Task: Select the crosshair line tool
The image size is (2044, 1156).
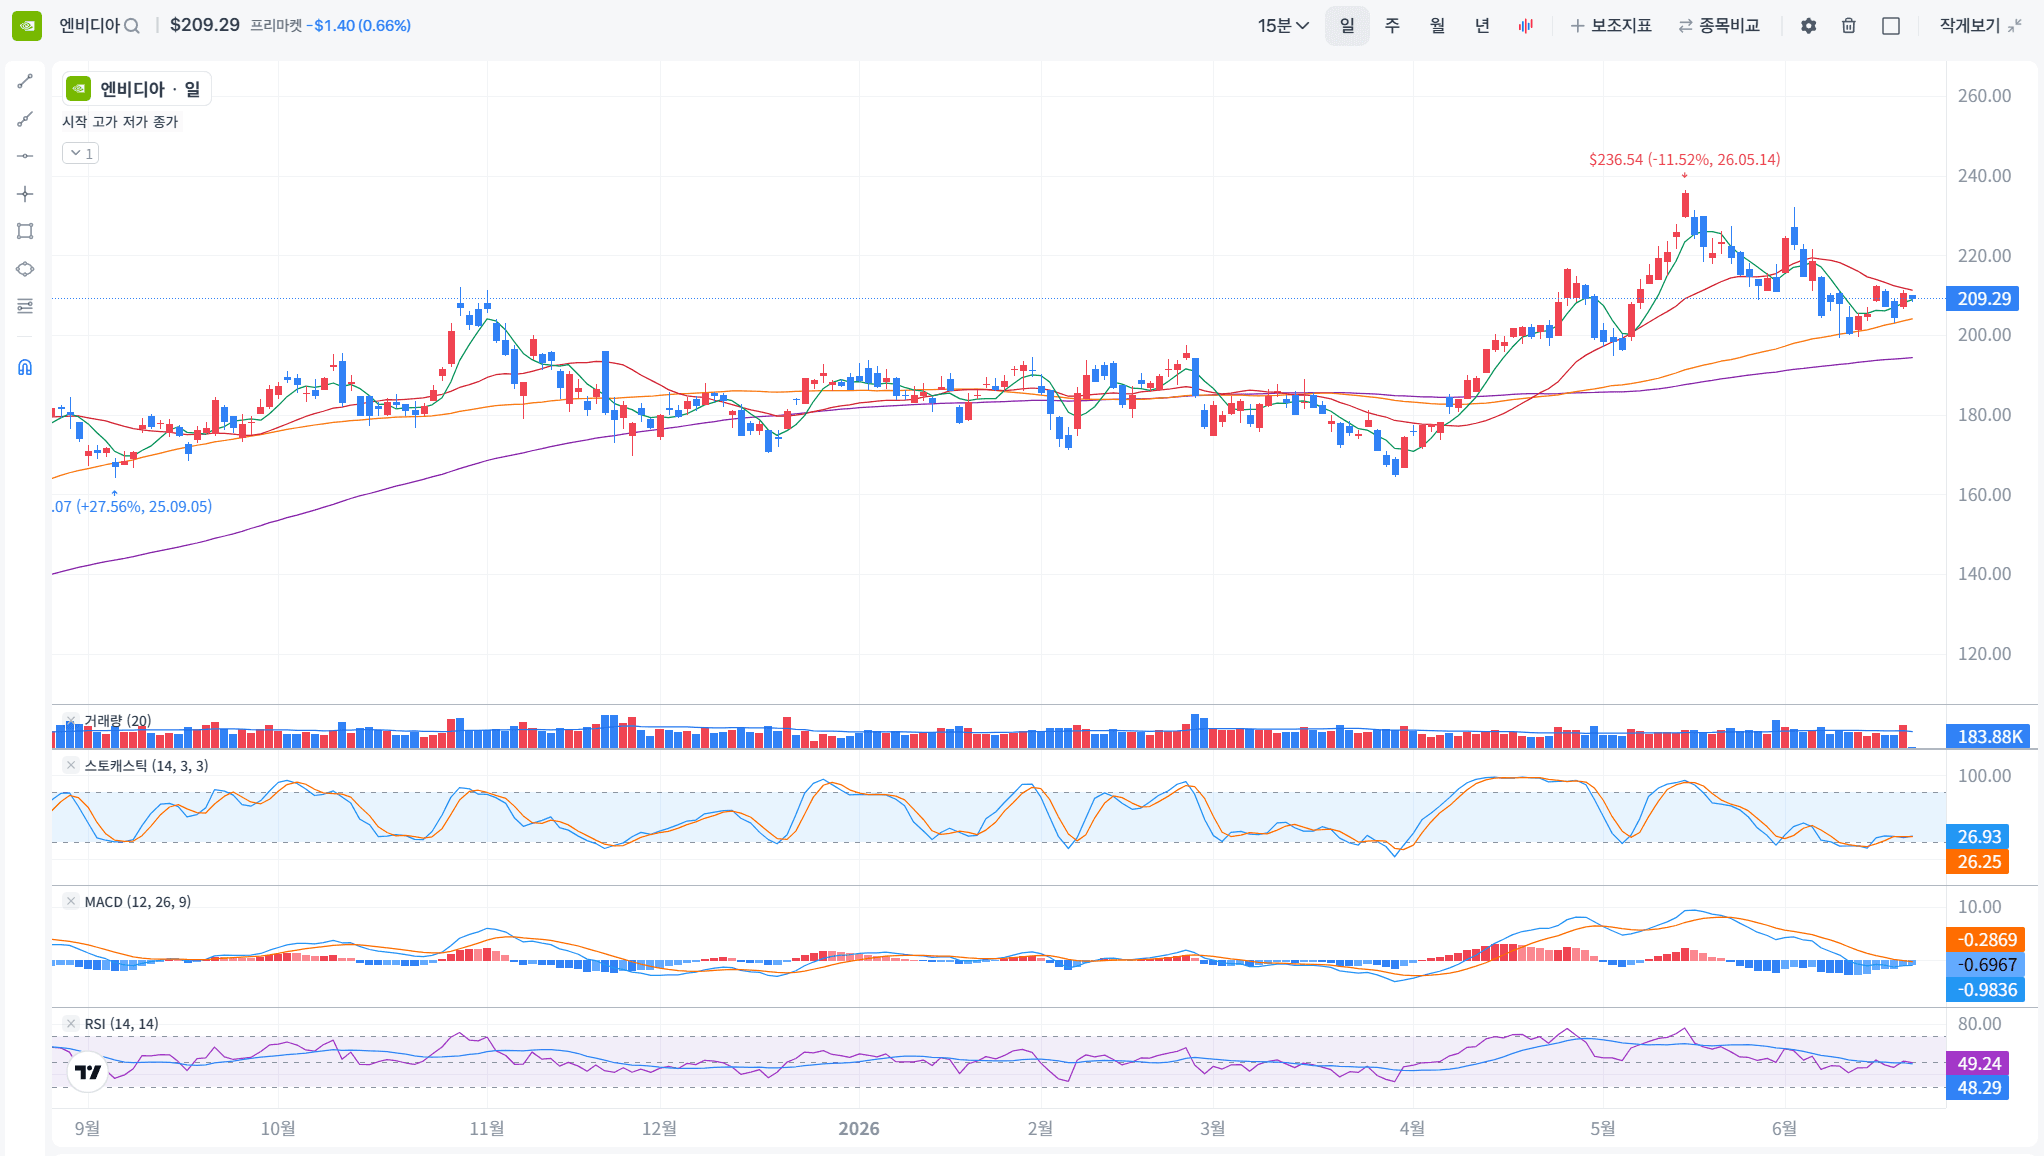Action: [25, 194]
